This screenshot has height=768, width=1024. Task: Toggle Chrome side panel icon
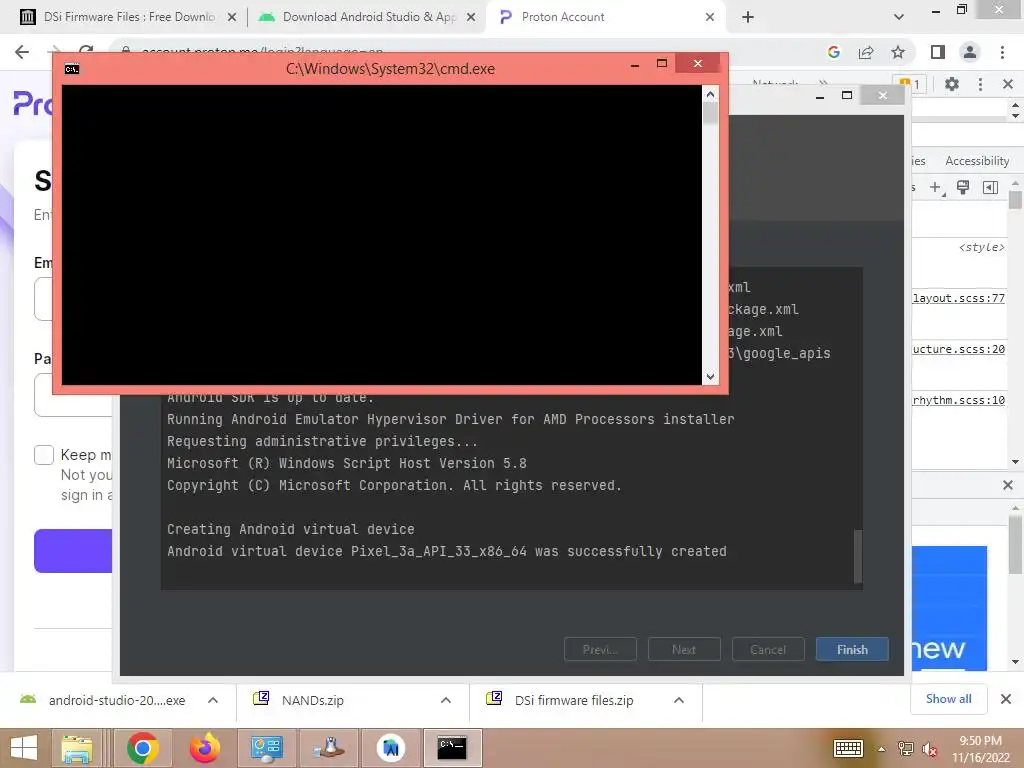coord(938,52)
